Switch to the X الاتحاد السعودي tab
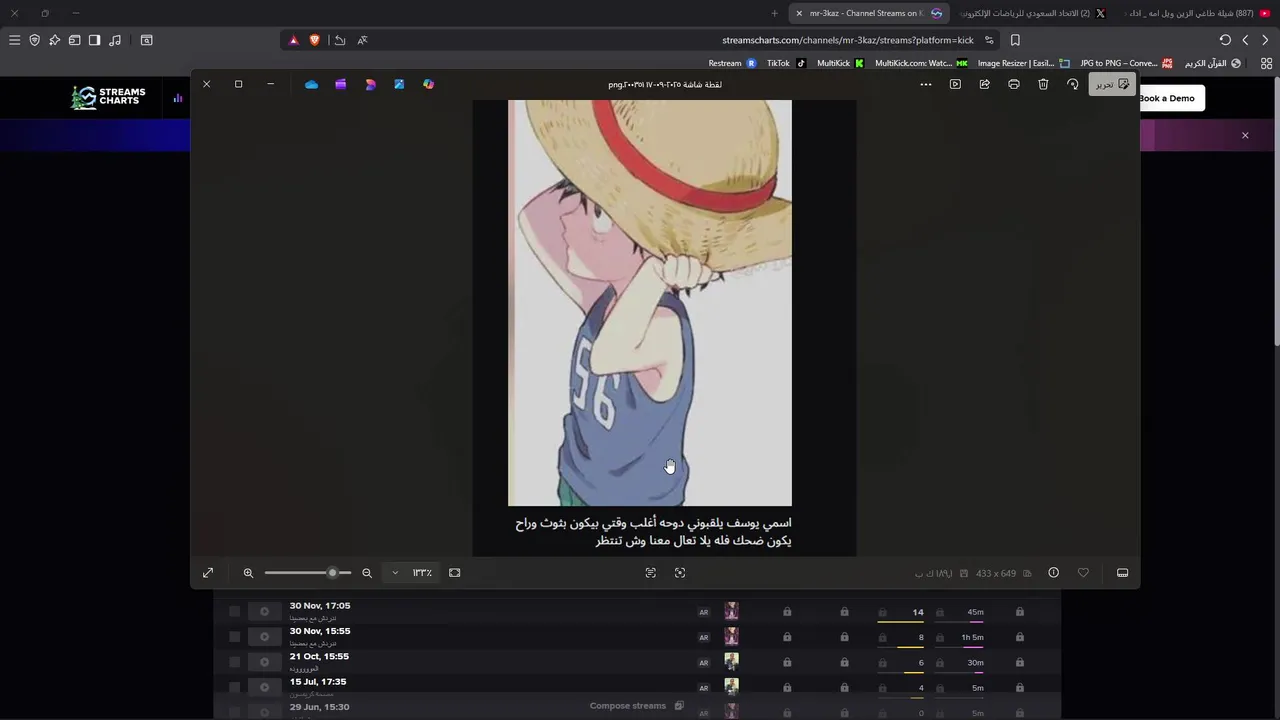Viewport: 1280px width, 720px height. (x=1032, y=13)
